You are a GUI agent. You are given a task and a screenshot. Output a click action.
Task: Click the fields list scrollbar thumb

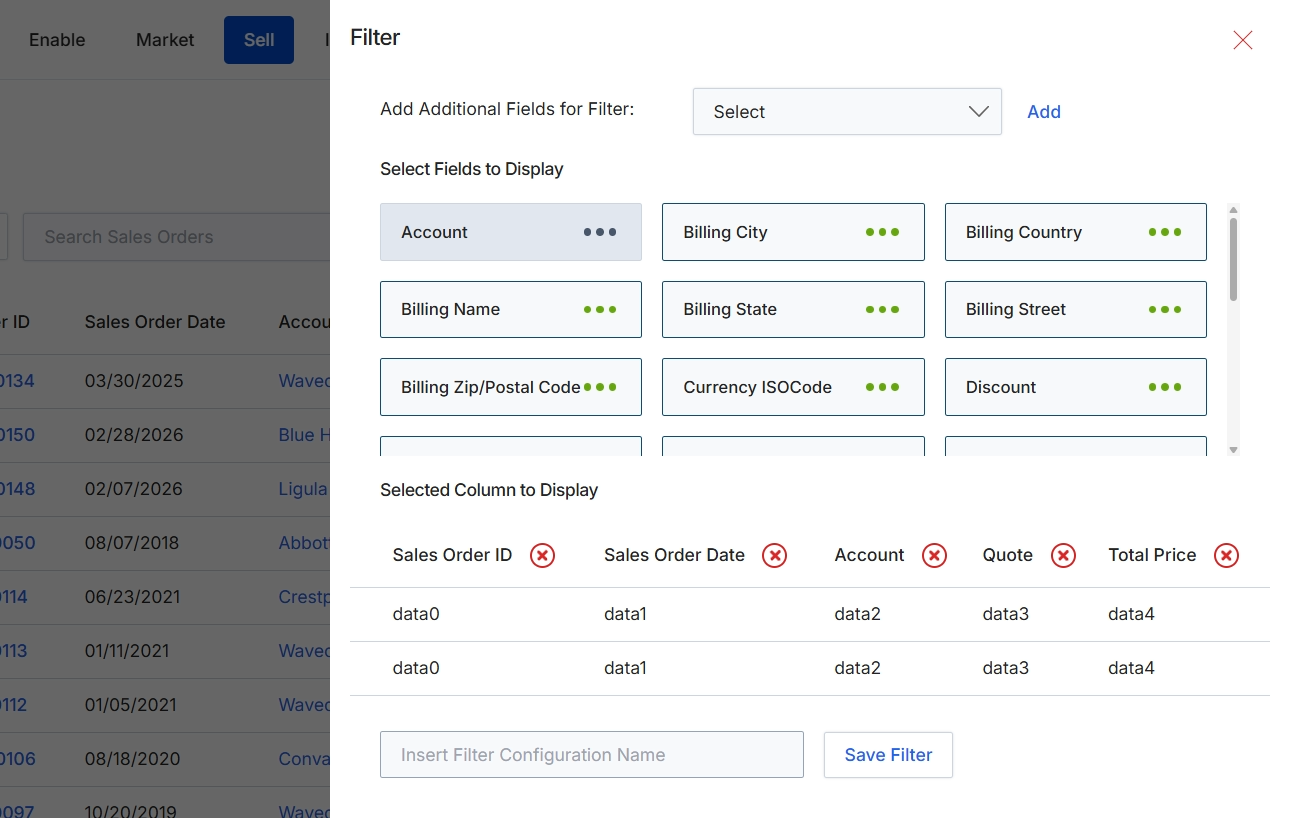pos(1233,259)
